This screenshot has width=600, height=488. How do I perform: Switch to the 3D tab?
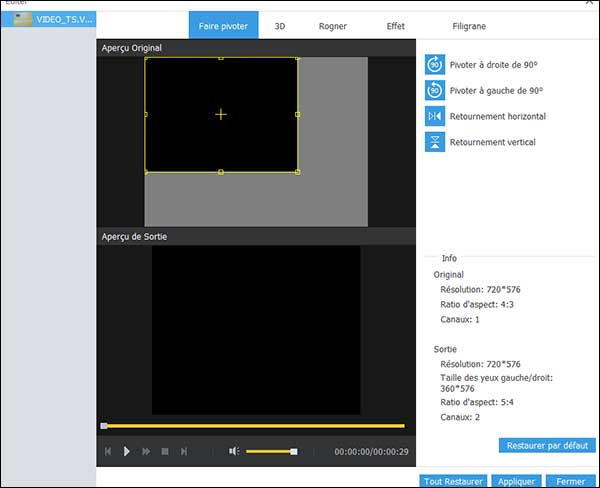tap(280, 26)
